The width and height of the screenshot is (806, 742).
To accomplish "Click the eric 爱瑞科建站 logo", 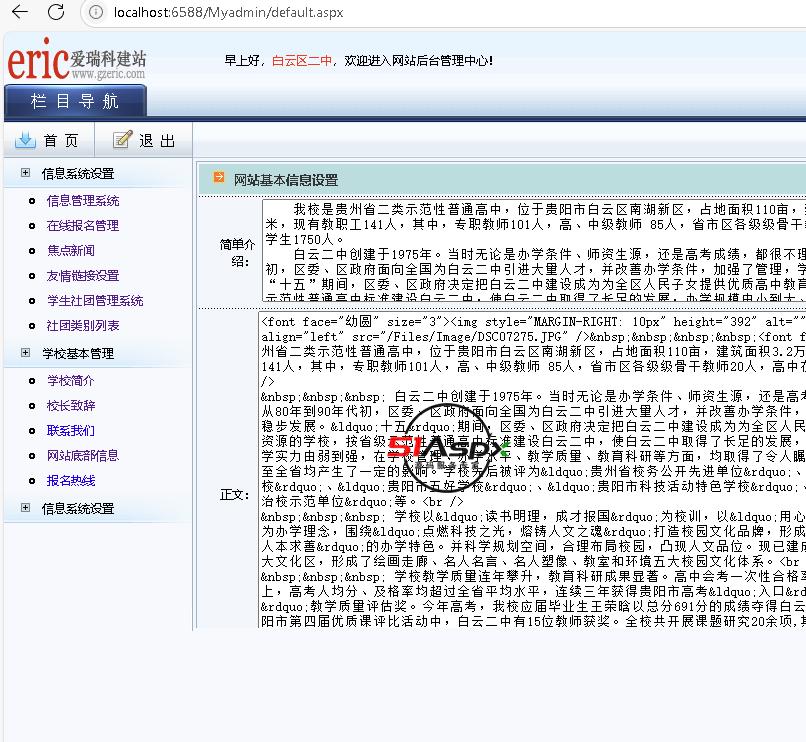I will (x=77, y=60).
